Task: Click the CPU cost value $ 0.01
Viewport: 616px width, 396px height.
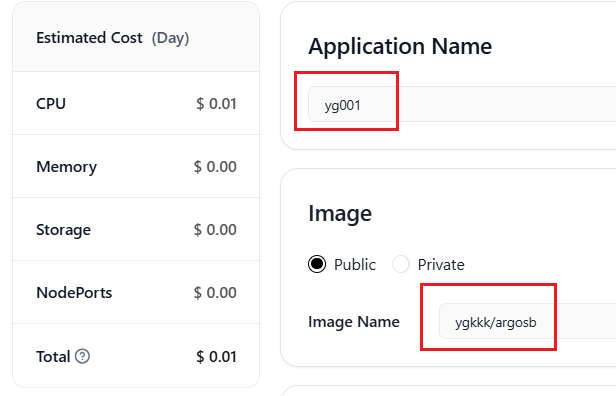Action: 216,104
